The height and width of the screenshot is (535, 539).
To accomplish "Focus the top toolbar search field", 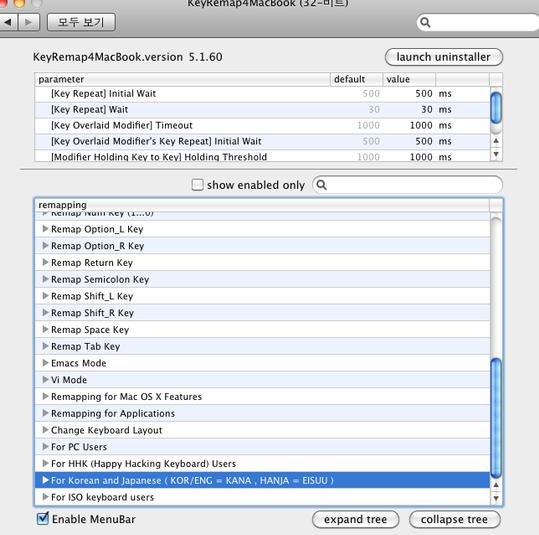I will [478, 22].
